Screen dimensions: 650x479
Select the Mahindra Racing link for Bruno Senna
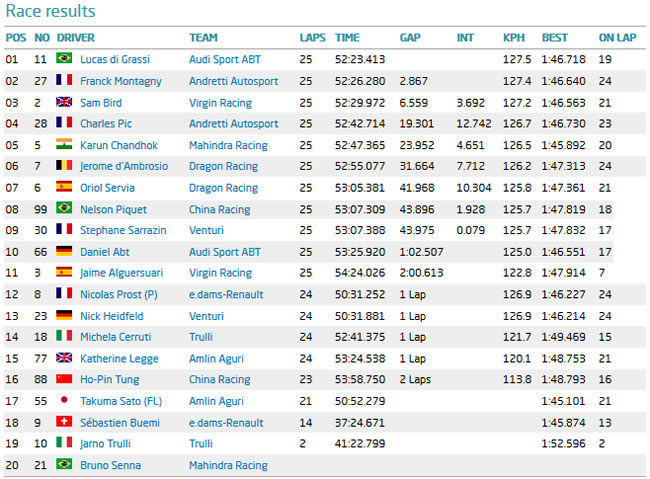point(228,465)
